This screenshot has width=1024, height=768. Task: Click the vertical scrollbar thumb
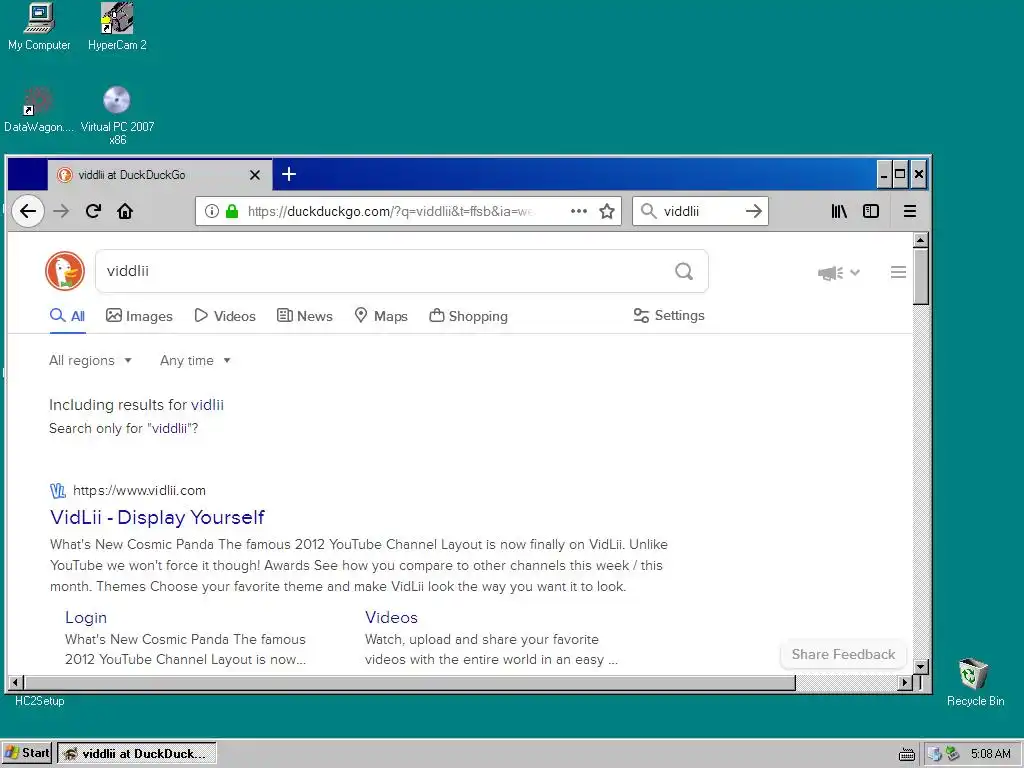click(920, 276)
